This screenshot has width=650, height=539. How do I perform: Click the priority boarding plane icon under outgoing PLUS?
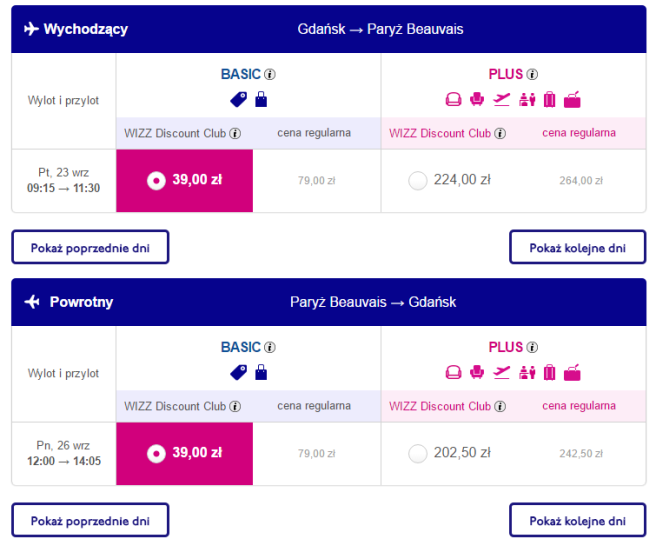coord(502,100)
